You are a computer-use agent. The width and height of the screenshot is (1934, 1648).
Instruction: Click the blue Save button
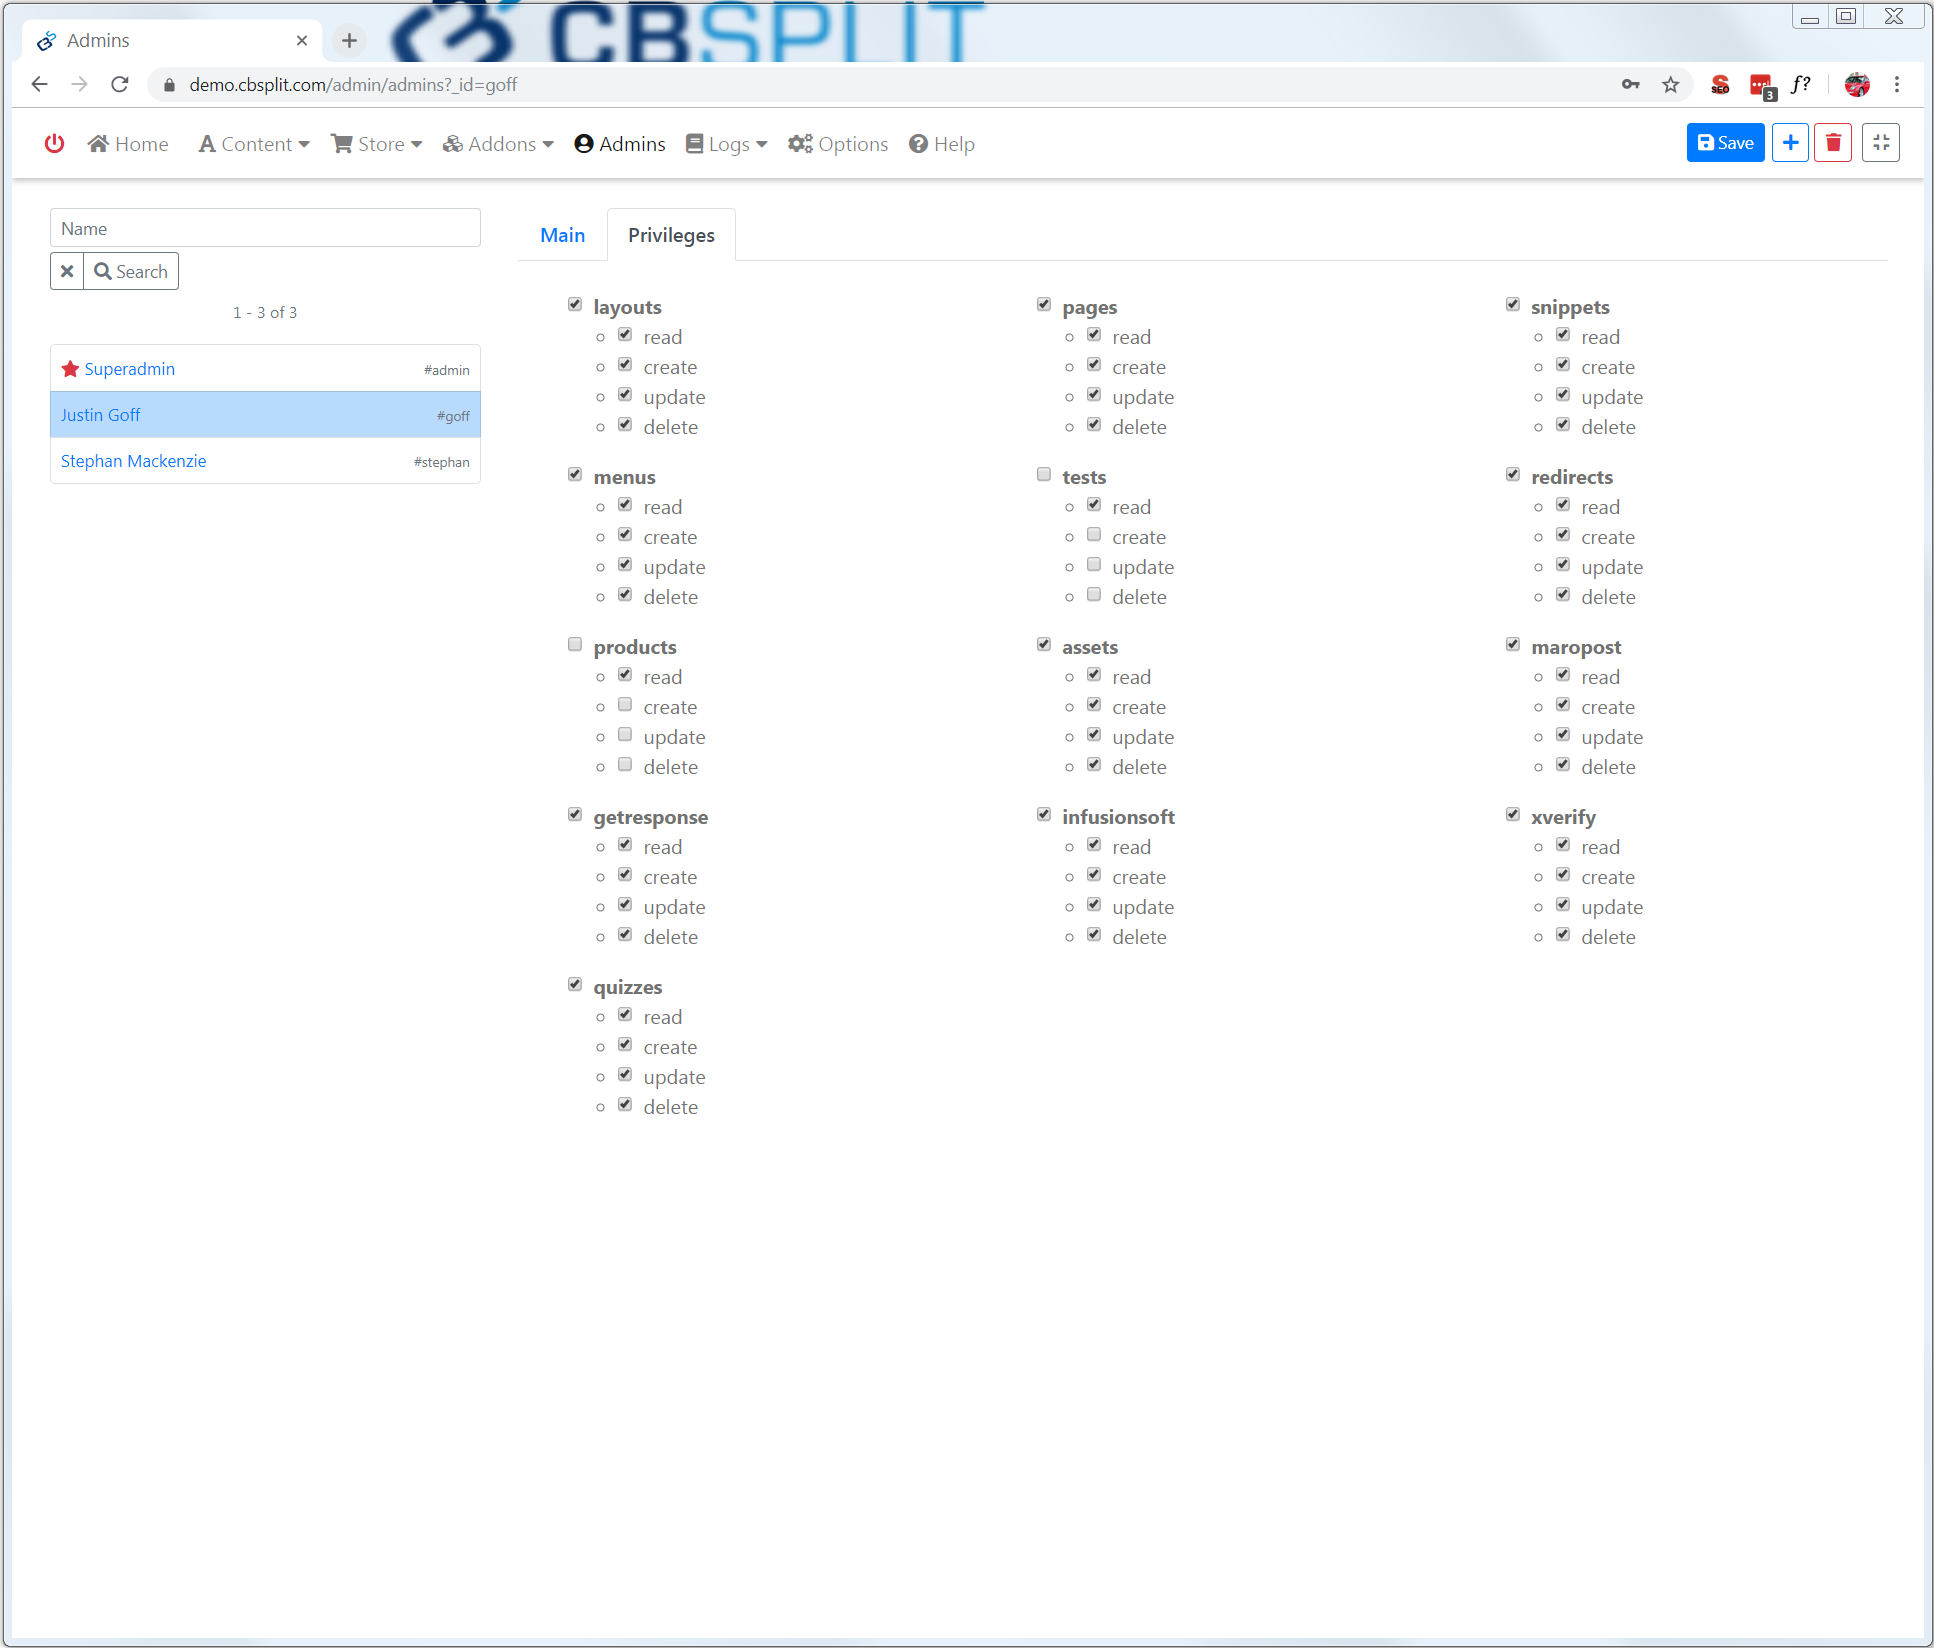pos(1725,143)
